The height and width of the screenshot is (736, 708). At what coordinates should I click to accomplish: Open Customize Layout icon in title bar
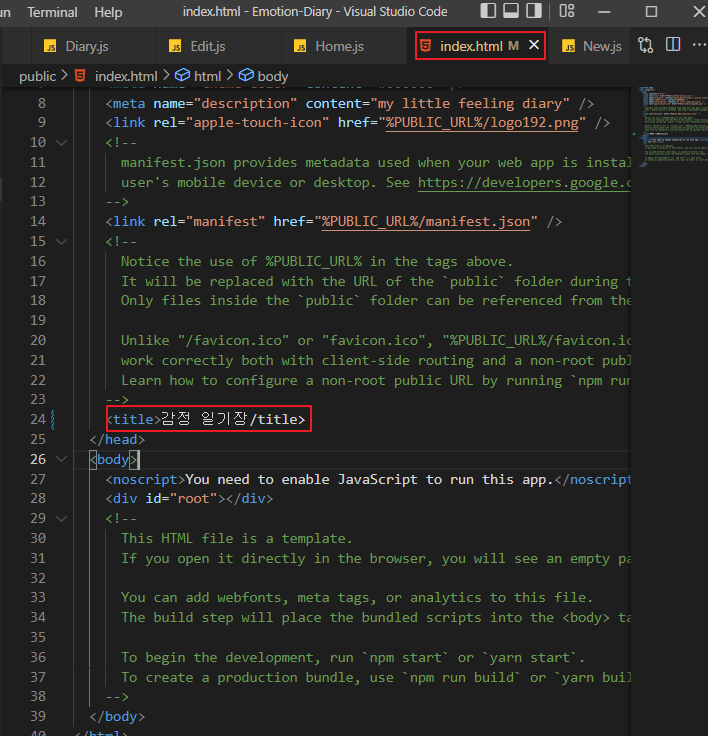tap(567, 11)
